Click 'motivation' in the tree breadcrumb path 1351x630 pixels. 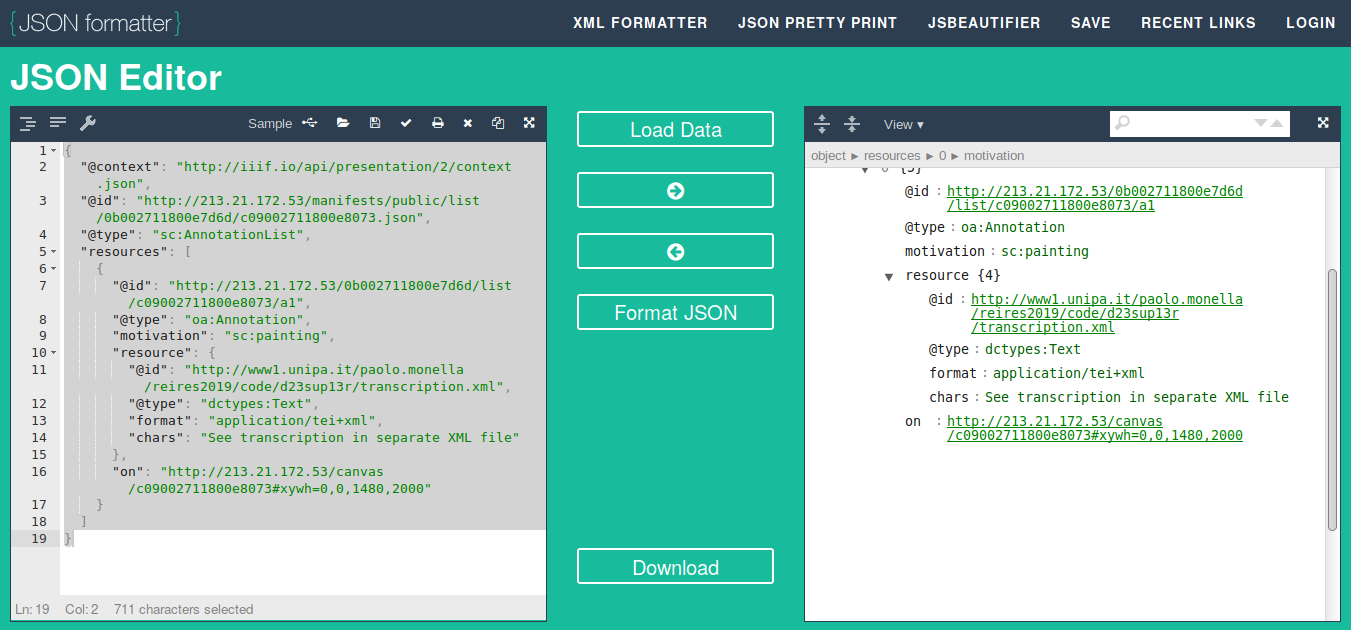pos(994,155)
